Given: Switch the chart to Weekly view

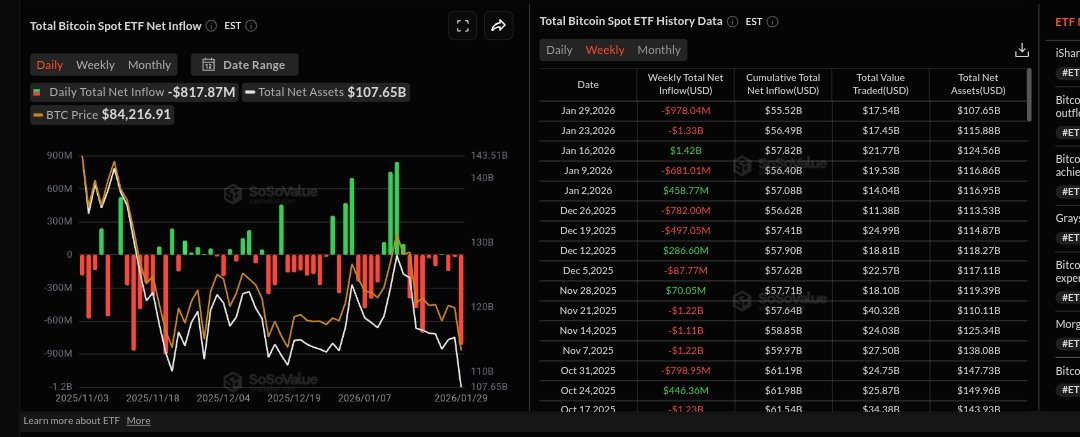Looking at the screenshot, I should (x=96, y=65).
